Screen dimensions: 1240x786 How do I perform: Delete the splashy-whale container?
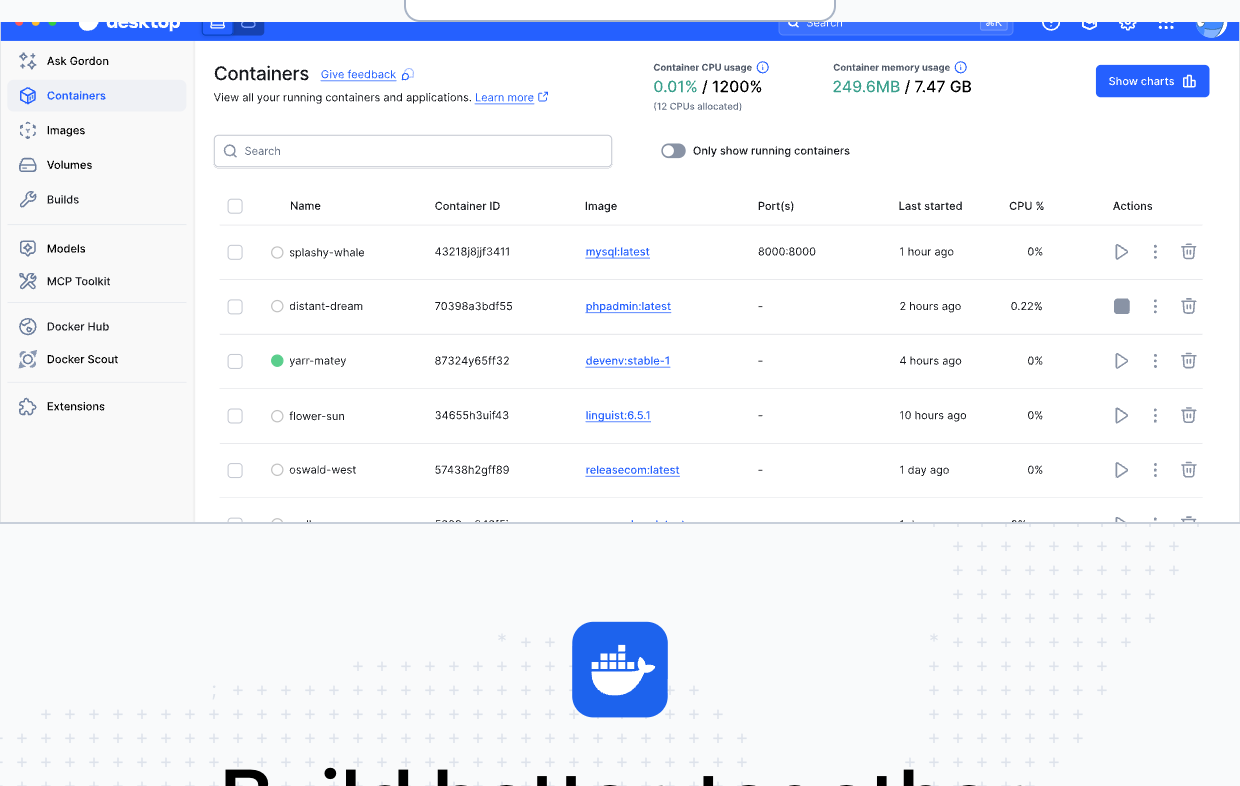tap(1188, 252)
